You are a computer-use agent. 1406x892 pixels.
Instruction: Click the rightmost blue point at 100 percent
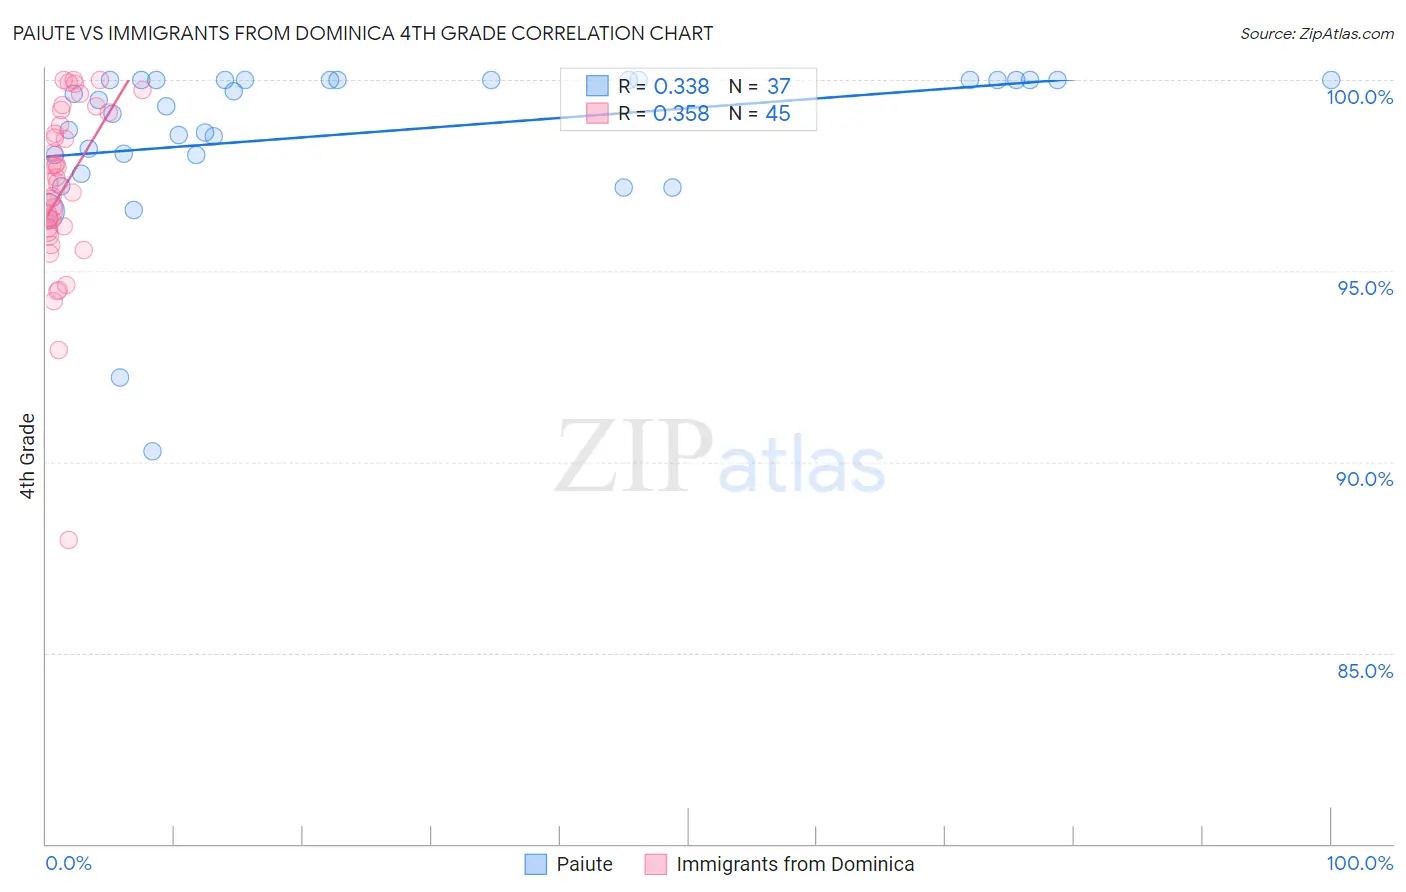pos(1331,80)
